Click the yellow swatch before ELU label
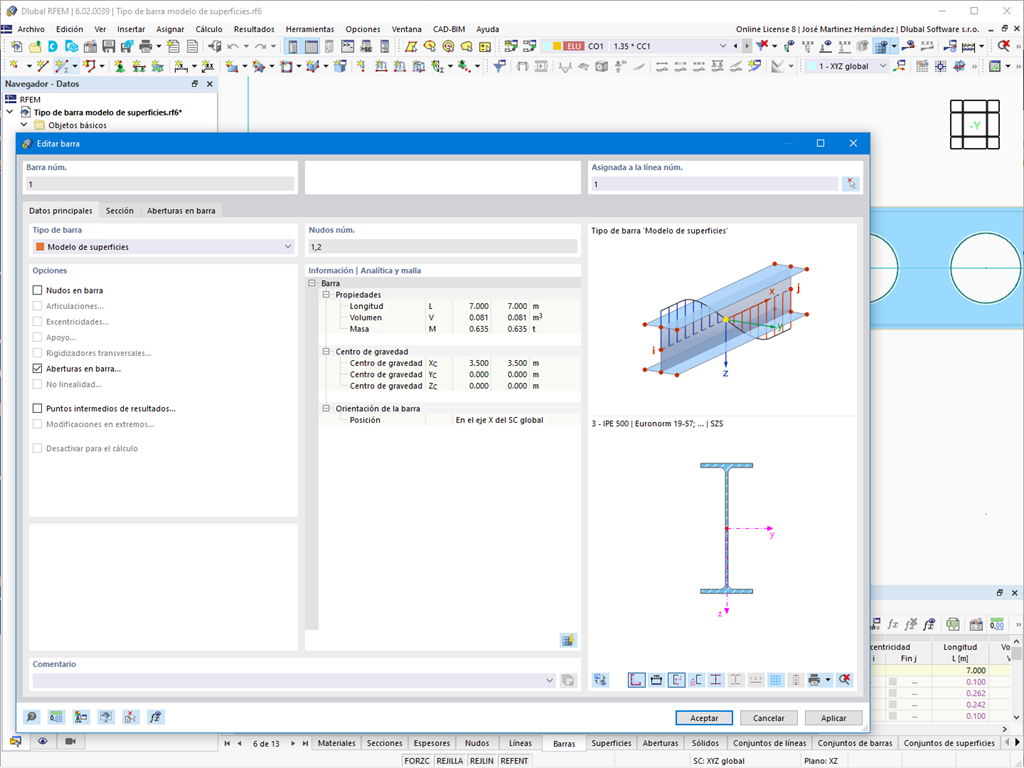Screen dimensions: 1024x768 556,46
